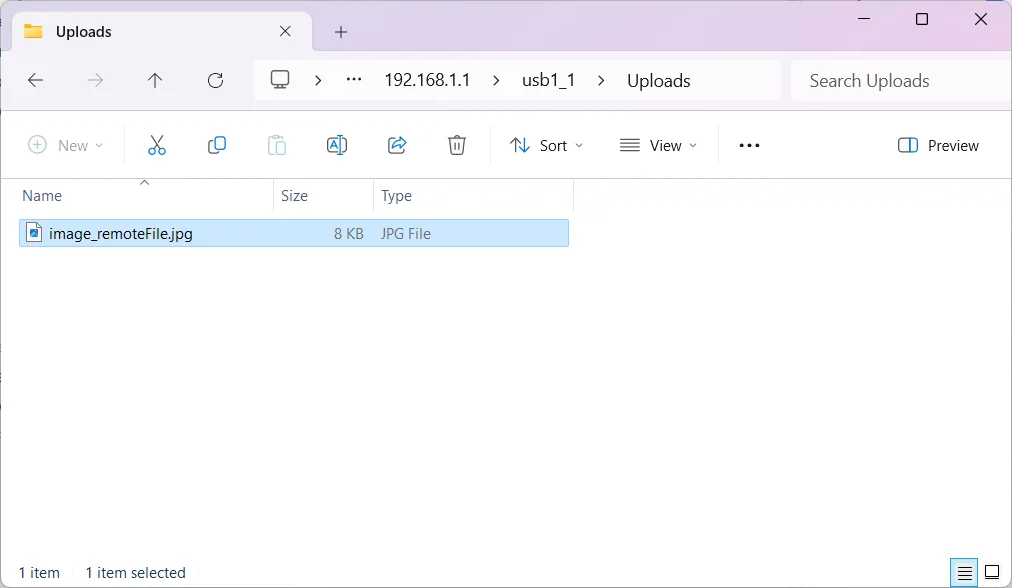Expand chevron after usb1_1

click(602, 80)
